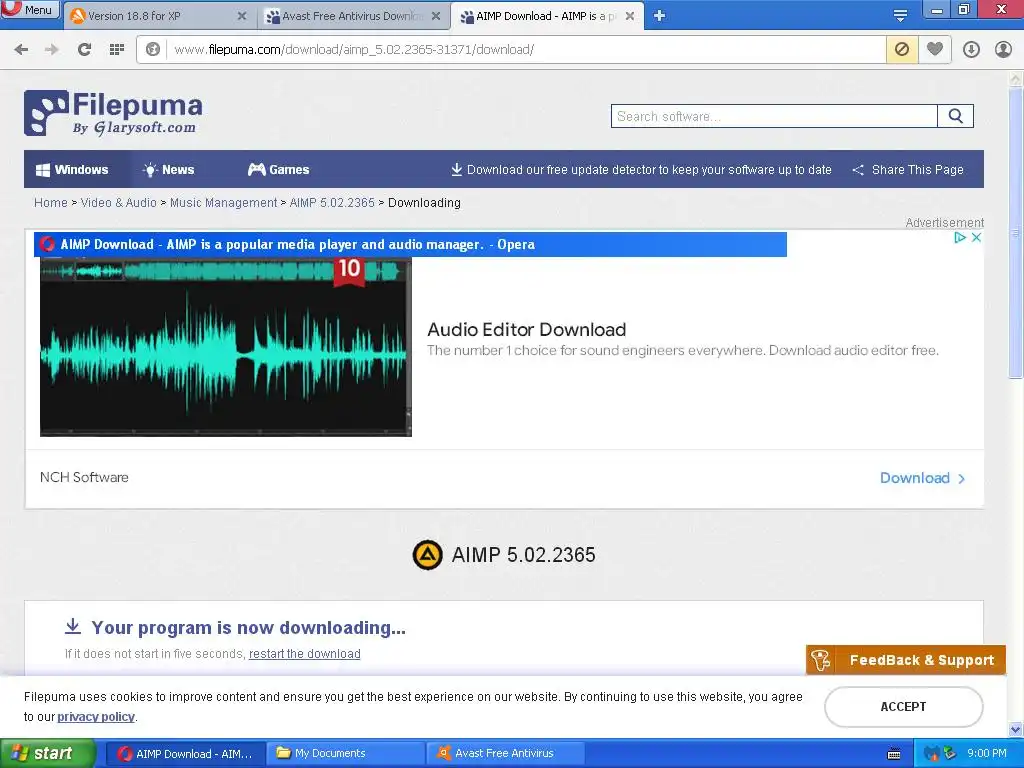
Task: Click the scrollbar up arrow
Action: tap(1016, 79)
